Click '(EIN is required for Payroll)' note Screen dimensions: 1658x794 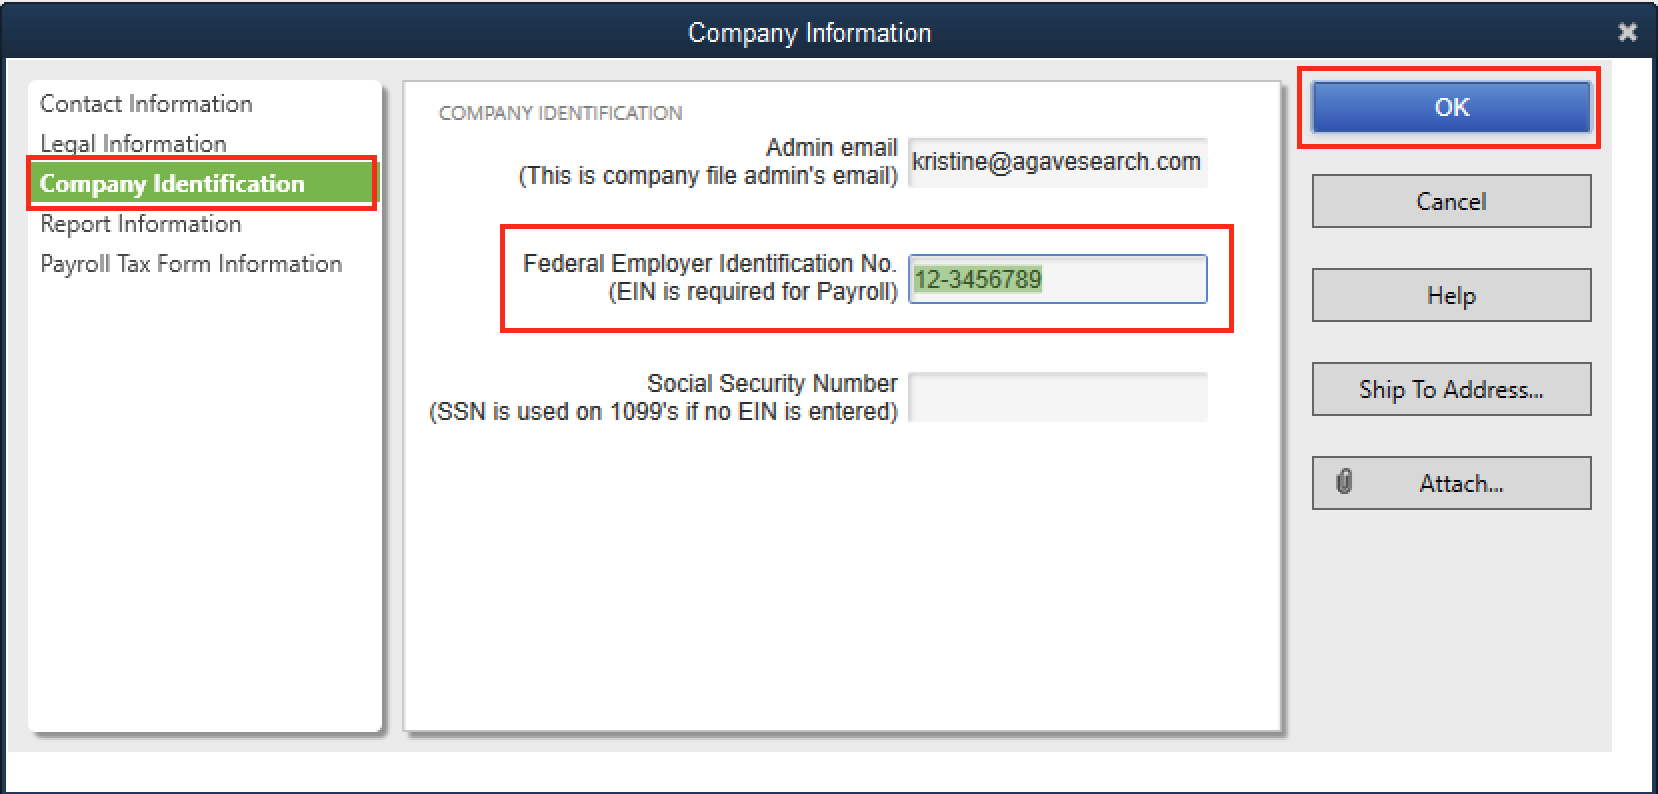[753, 292]
